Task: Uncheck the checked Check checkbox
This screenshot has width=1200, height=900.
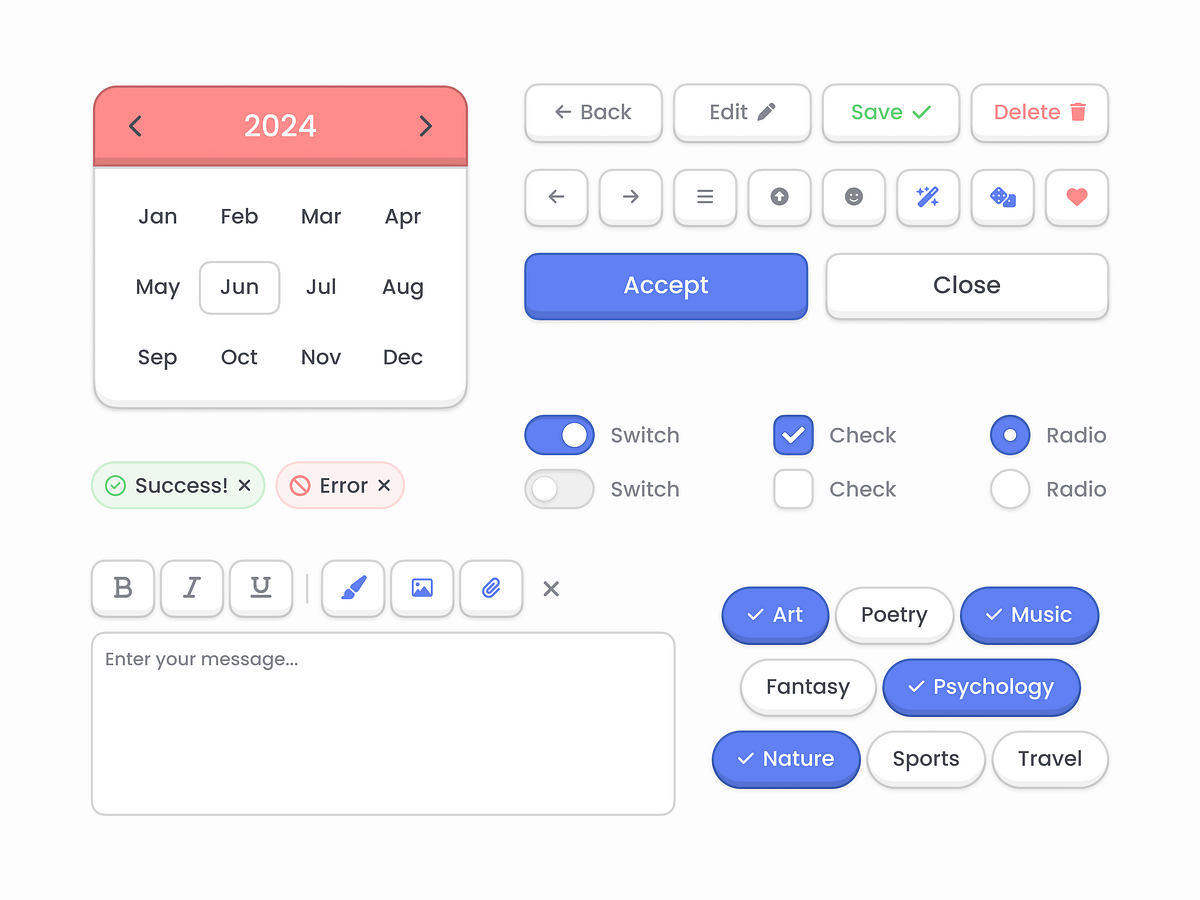Action: click(793, 435)
